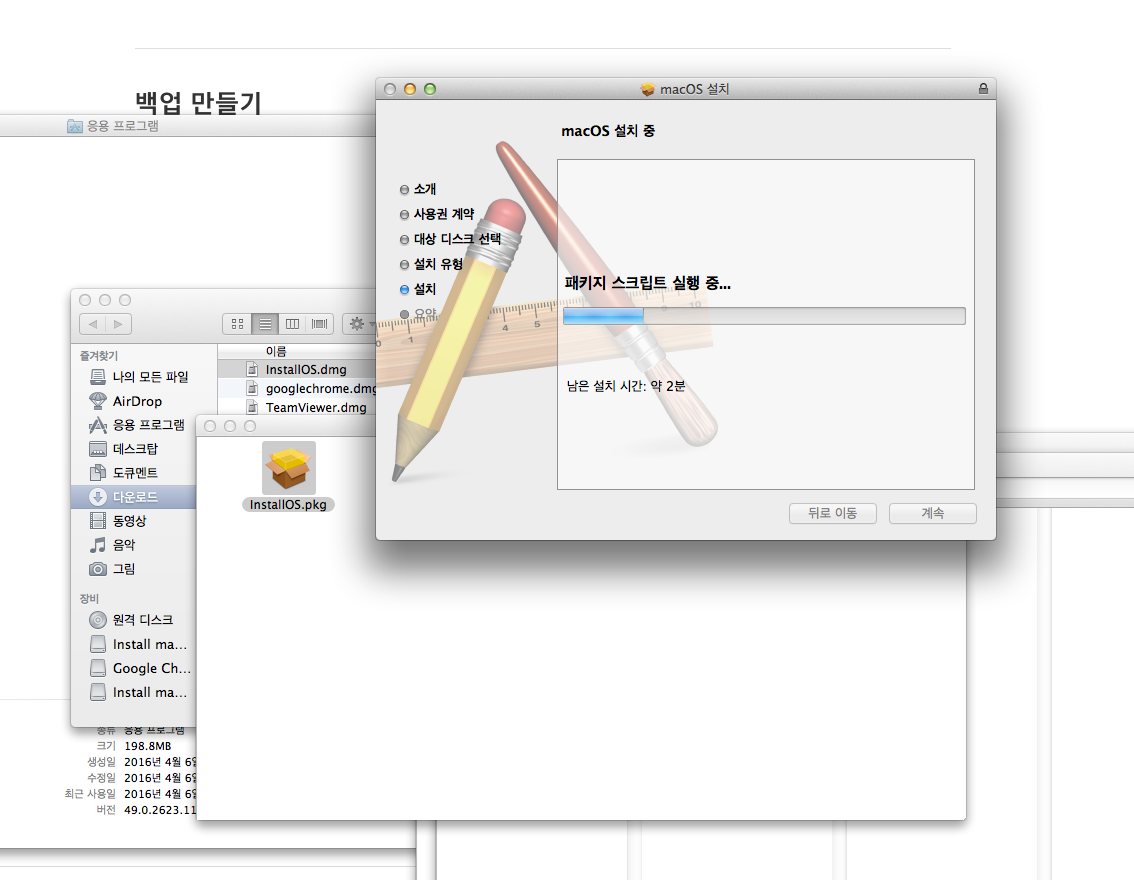Click the Finder forward arrow button
Screen dimensions: 1134x880
[119, 324]
